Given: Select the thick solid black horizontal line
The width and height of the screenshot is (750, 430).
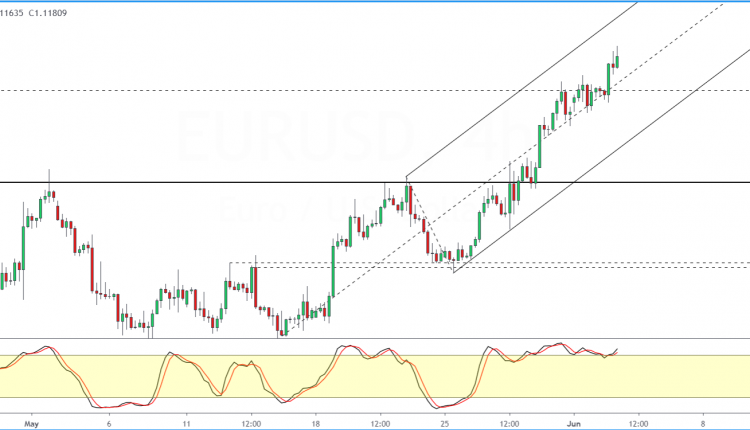Looking at the screenshot, I should pyautogui.click(x=375, y=182).
